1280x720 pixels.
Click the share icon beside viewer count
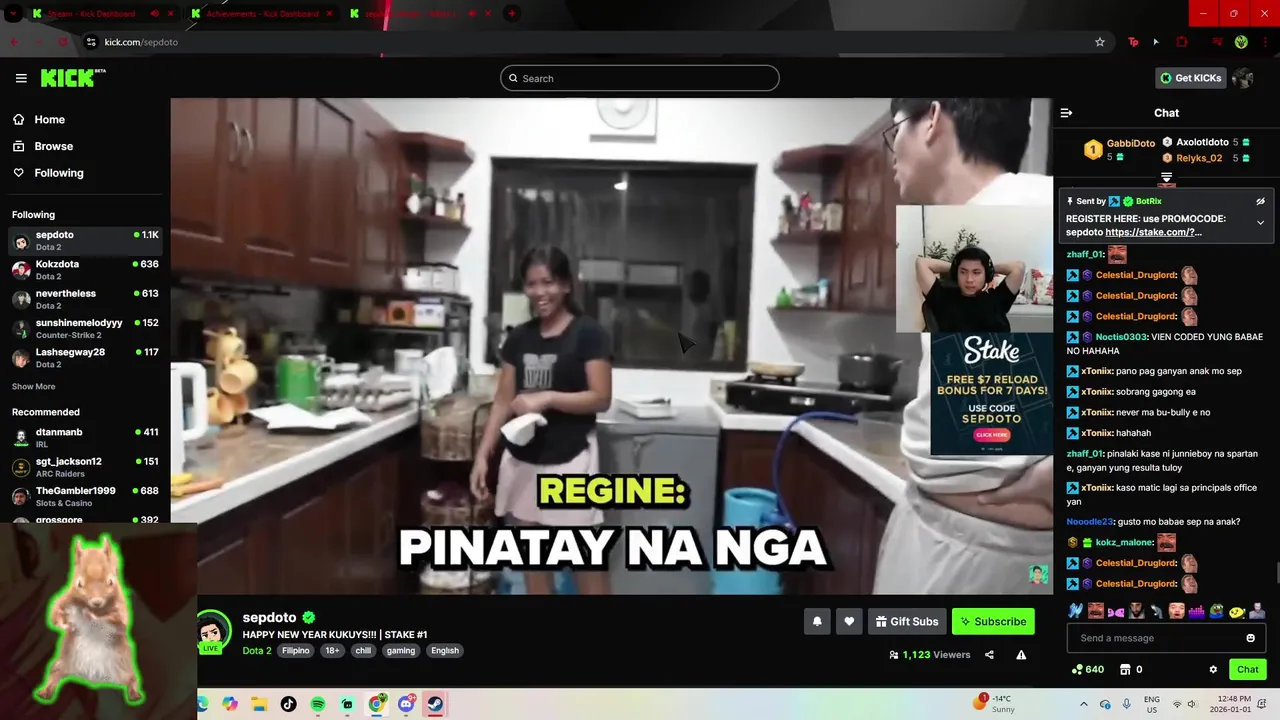click(989, 655)
